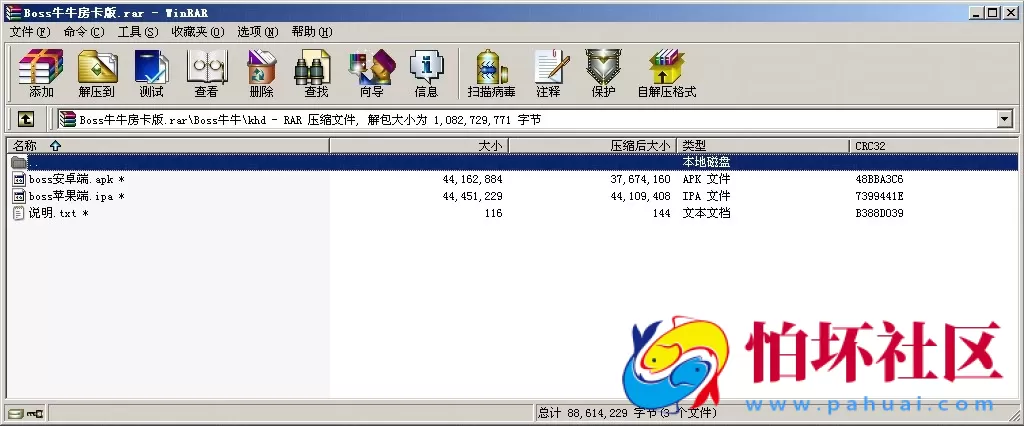The width and height of the screenshot is (1024, 426).
Task: Click the 说明.txt packed size 144
Action: 662,213
